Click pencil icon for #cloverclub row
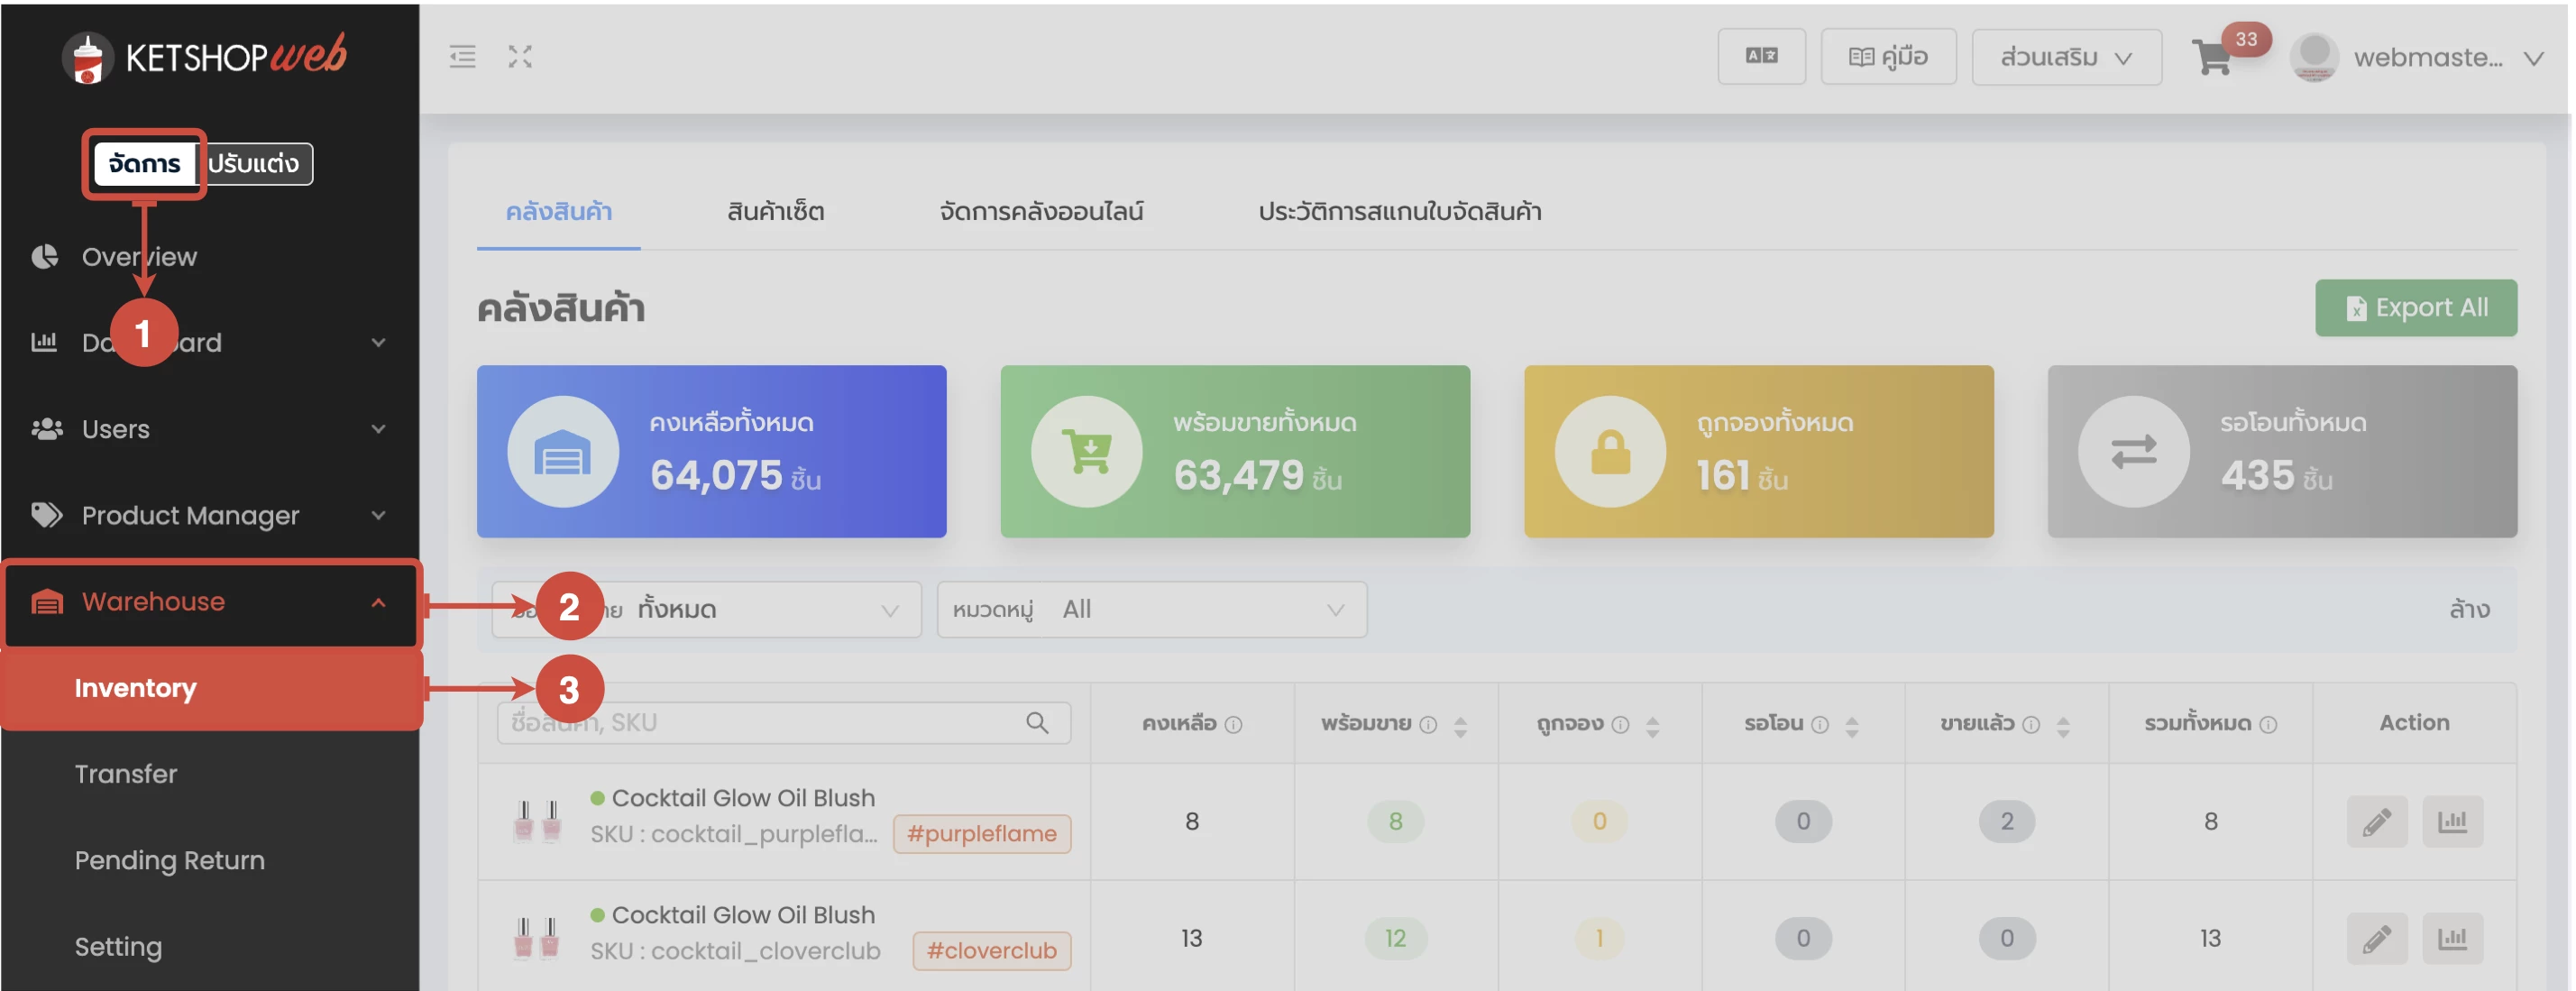This screenshot has width=2576, height=991. point(2376,939)
